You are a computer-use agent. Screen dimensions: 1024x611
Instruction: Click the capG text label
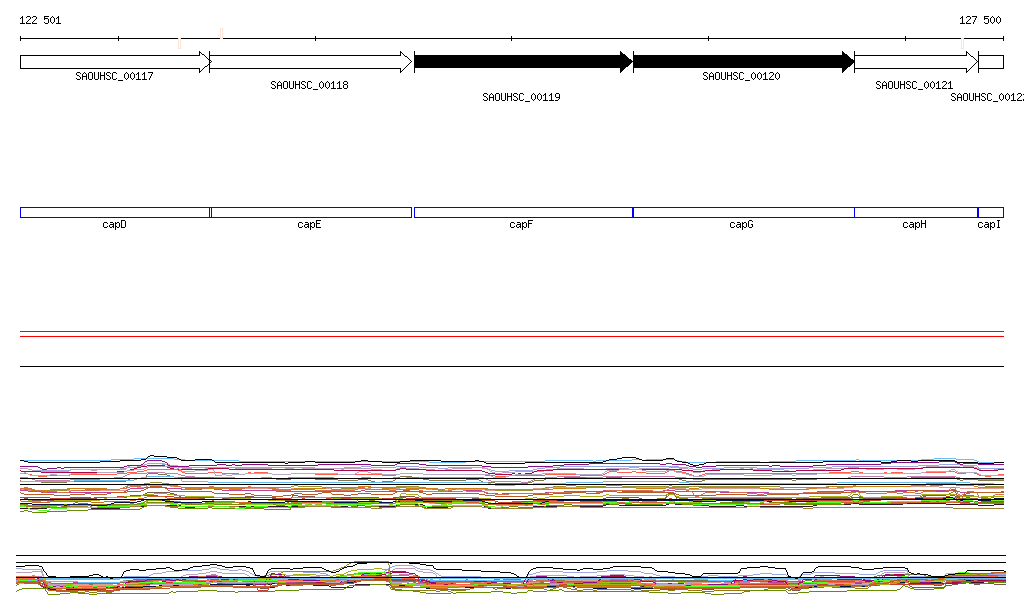[x=741, y=225]
